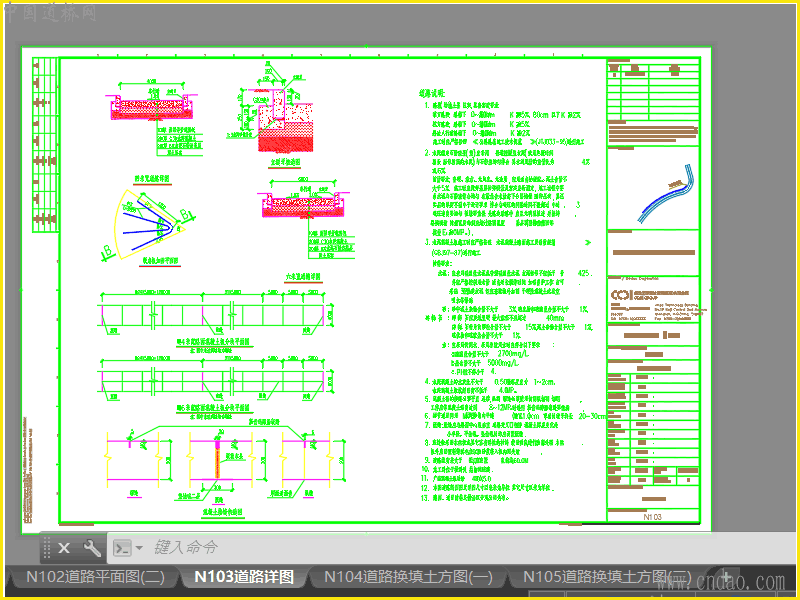The image size is (800, 600).
Task: Expand the recent commands dropdown arrow
Action: pos(139,548)
